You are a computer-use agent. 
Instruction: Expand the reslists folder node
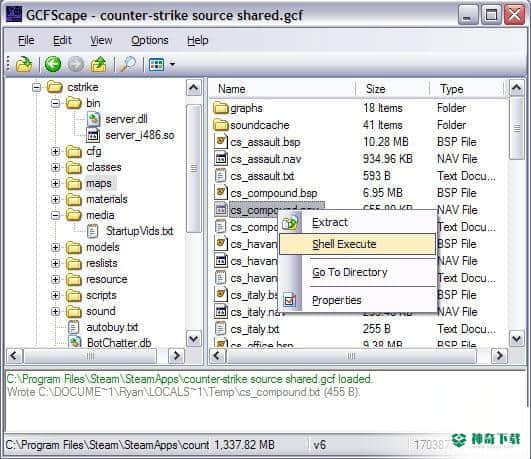56,264
